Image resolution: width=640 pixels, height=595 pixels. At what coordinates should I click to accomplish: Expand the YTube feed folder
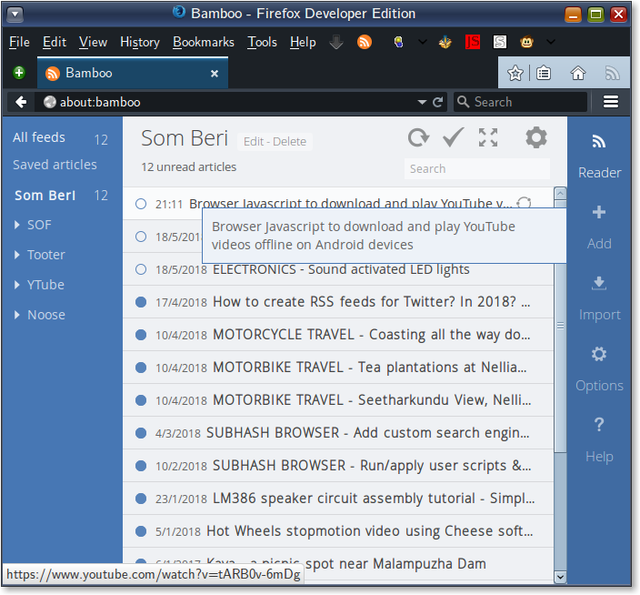(17, 285)
